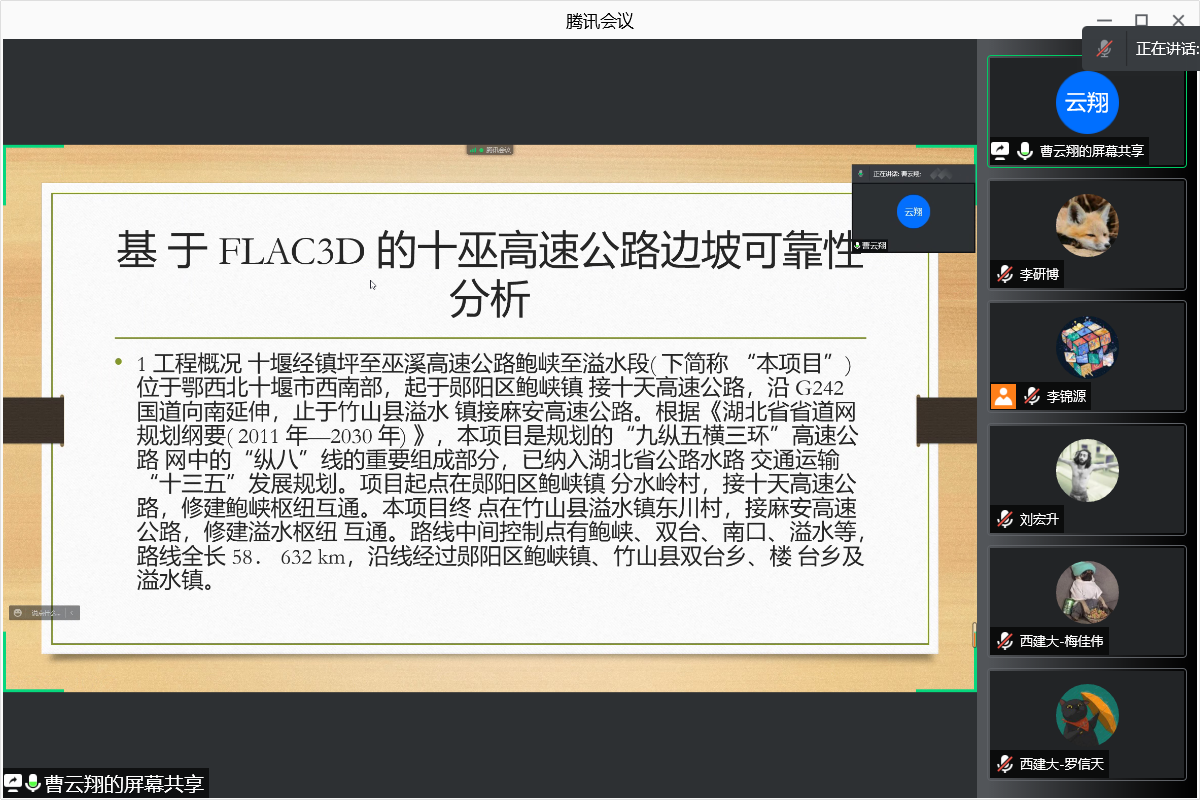Click the muted microphone icon beside 正在讲话

pyautogui.click(x=1104, y=48)
